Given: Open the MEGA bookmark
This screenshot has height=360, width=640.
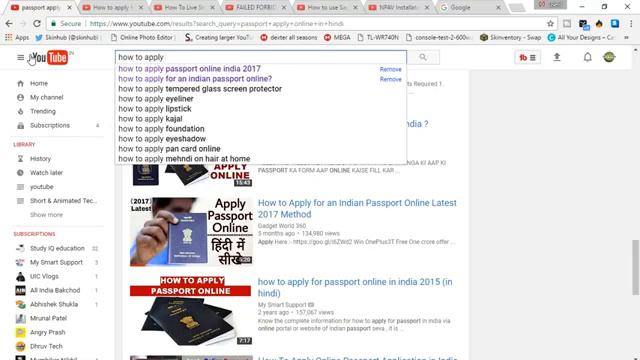Looking at the screenshot, I should tap(337, 38).
